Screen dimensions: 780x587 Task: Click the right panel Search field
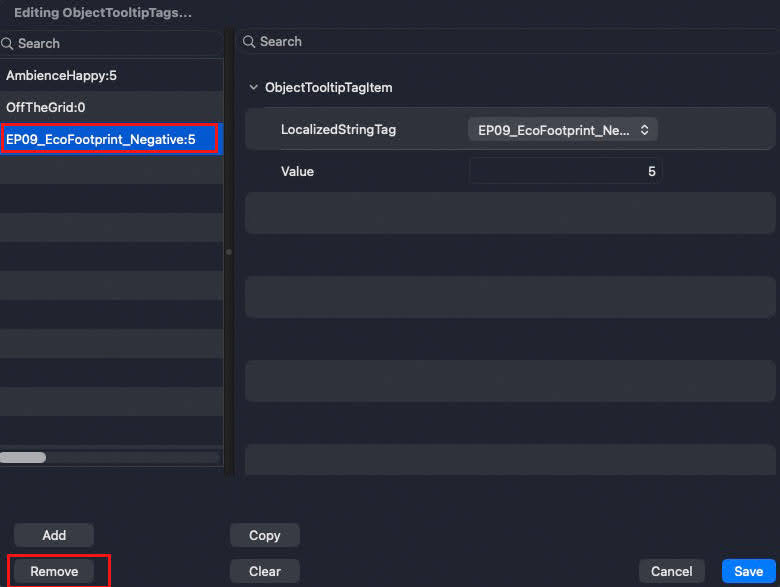click(x=507, y=41)
